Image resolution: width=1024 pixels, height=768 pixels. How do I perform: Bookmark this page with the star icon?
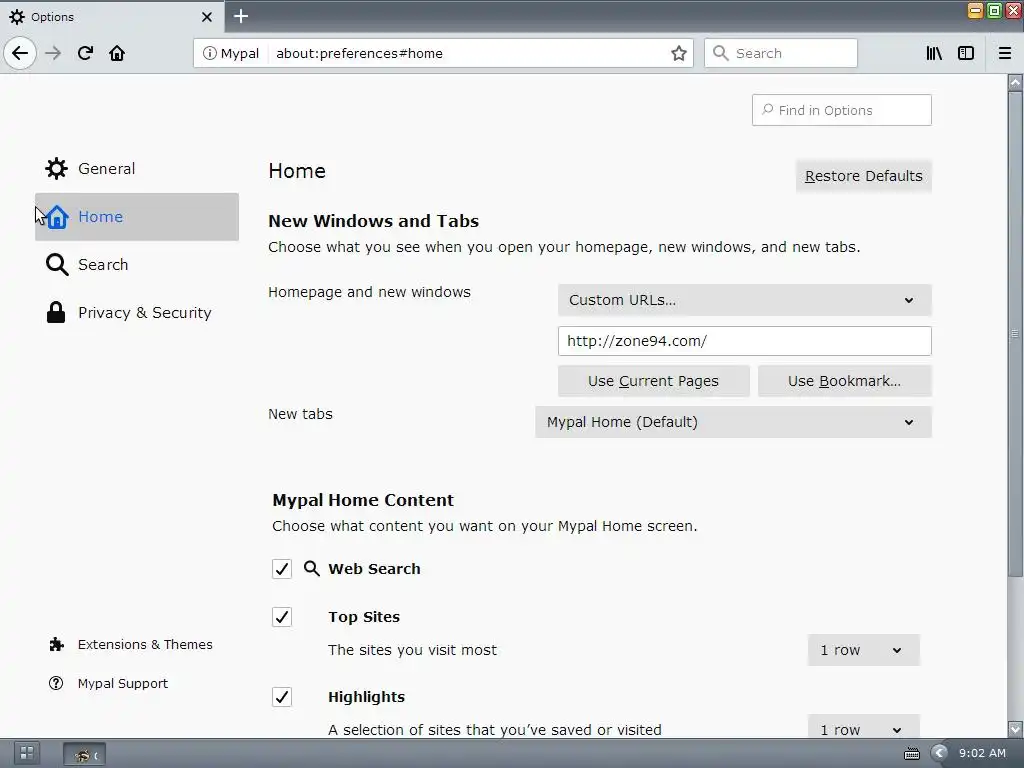click(x=679, y=53)
